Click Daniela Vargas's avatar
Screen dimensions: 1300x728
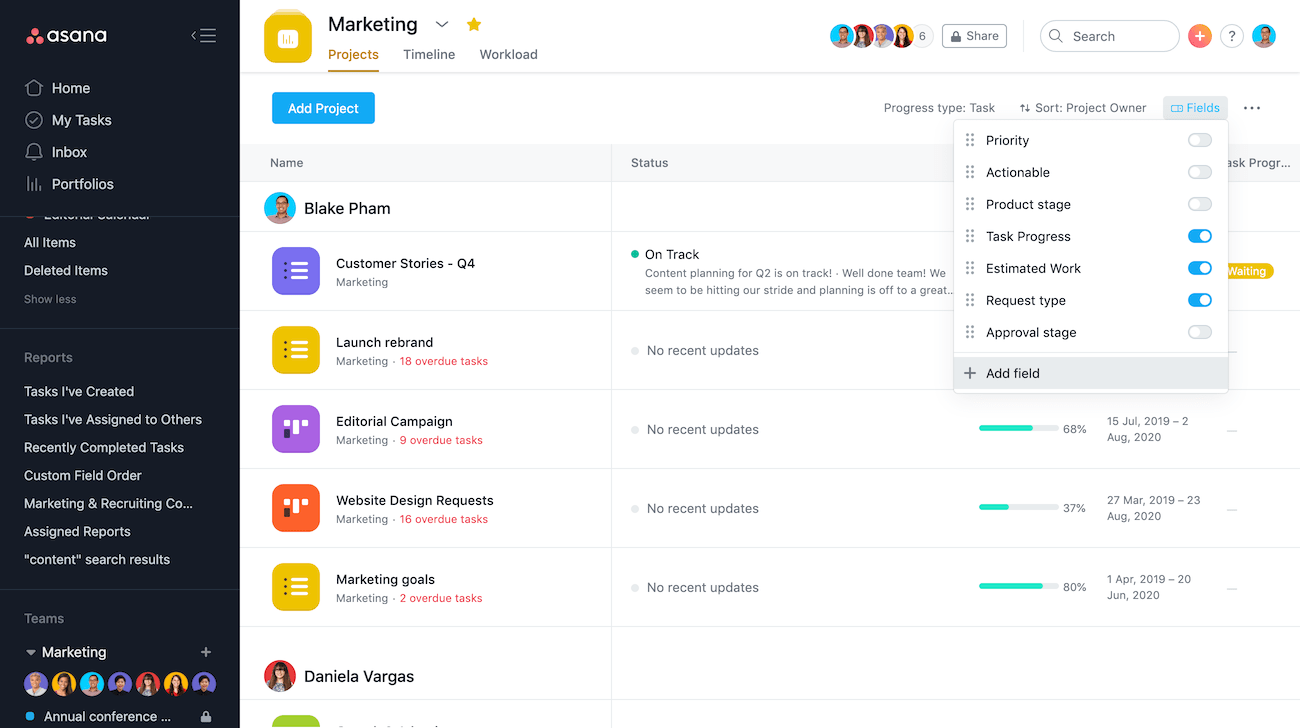[x=280, y=676]
